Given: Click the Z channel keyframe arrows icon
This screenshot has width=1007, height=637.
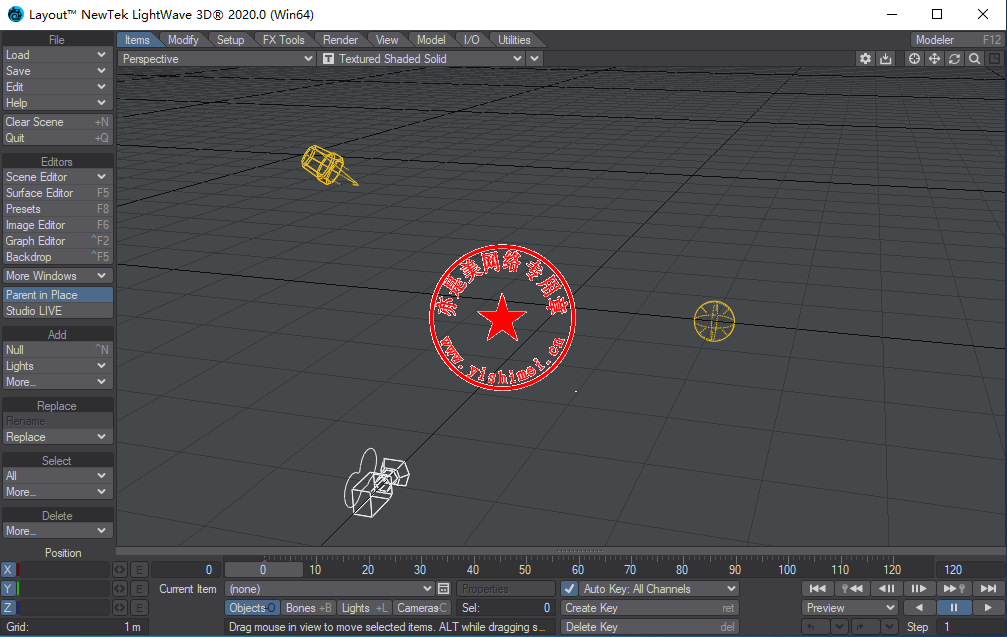Looking at the screenshot, I should [119, 607].
